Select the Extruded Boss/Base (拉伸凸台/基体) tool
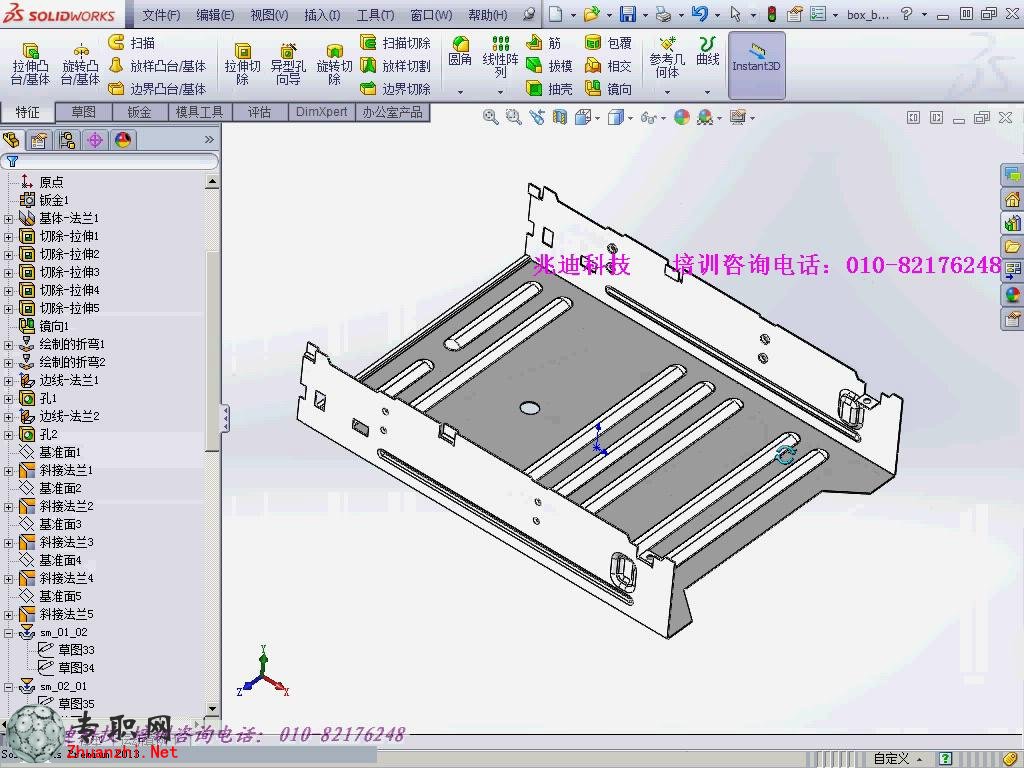The image size is (1024, 768). [30, 65]
